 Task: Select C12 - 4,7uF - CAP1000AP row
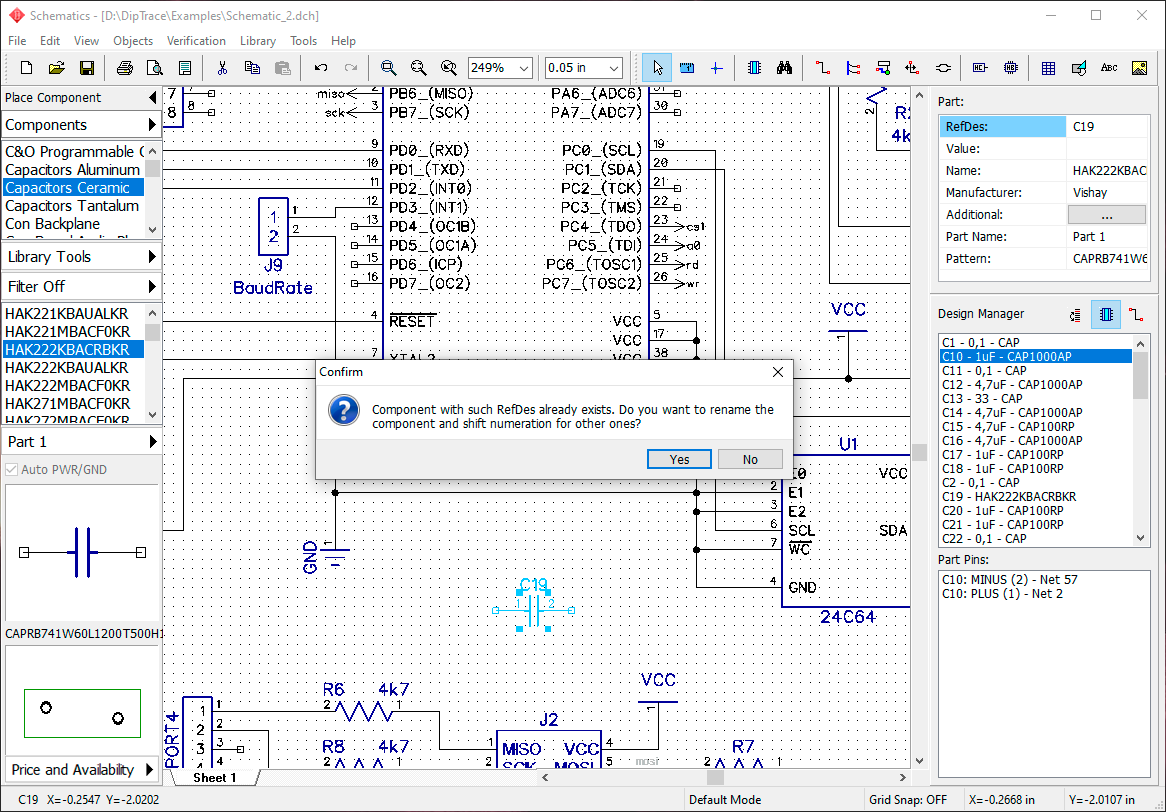pos(1035,384)
